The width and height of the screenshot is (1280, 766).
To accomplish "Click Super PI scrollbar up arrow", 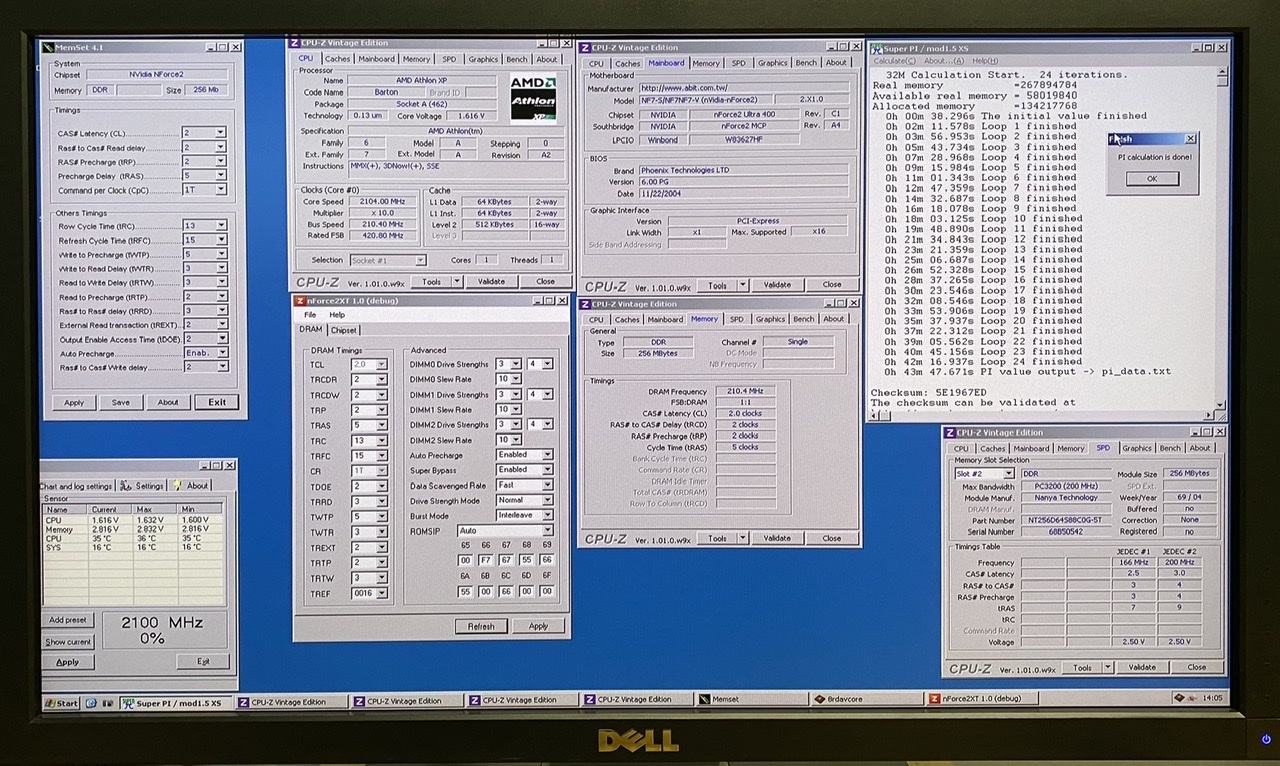I will coord(1222,73).
